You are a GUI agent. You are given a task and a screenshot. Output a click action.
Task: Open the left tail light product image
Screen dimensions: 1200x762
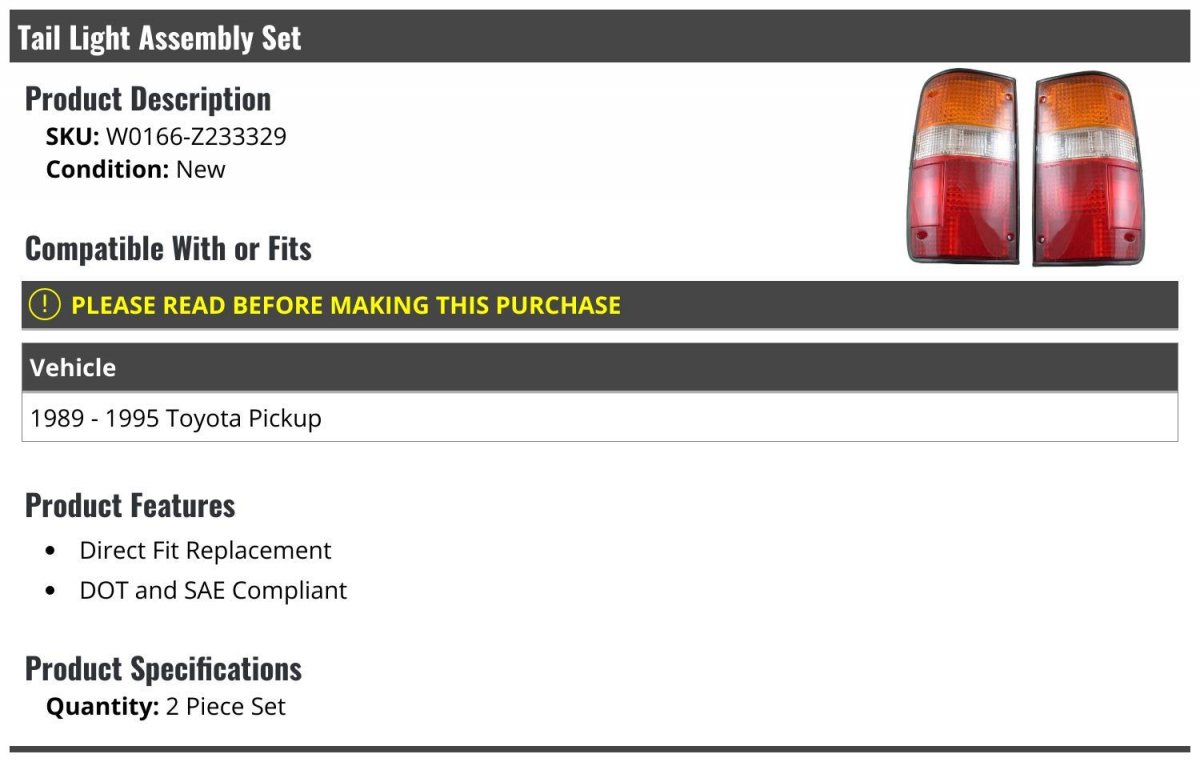click(x=963, y=167)
